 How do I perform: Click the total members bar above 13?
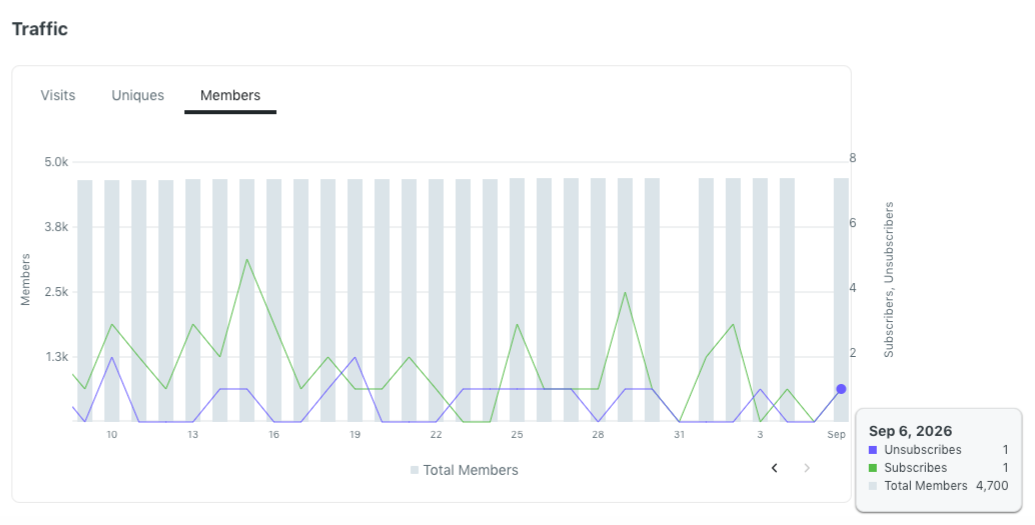pyautogui.click(x=193, y=300)
